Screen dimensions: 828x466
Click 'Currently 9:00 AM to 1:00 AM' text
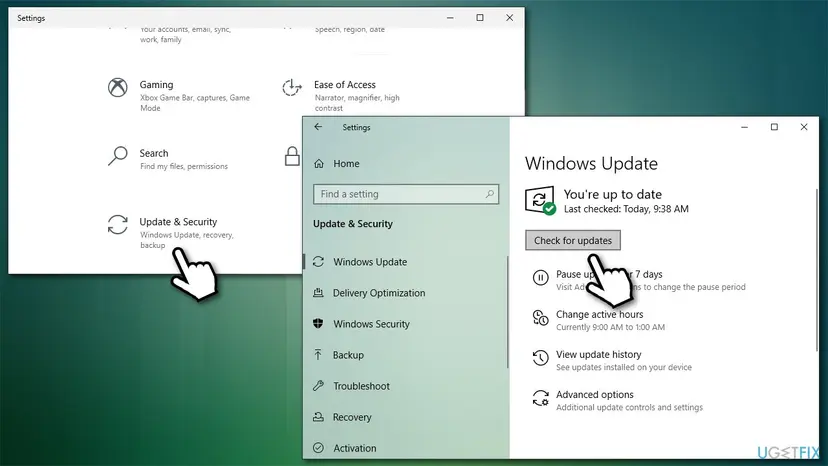[610, 328]
